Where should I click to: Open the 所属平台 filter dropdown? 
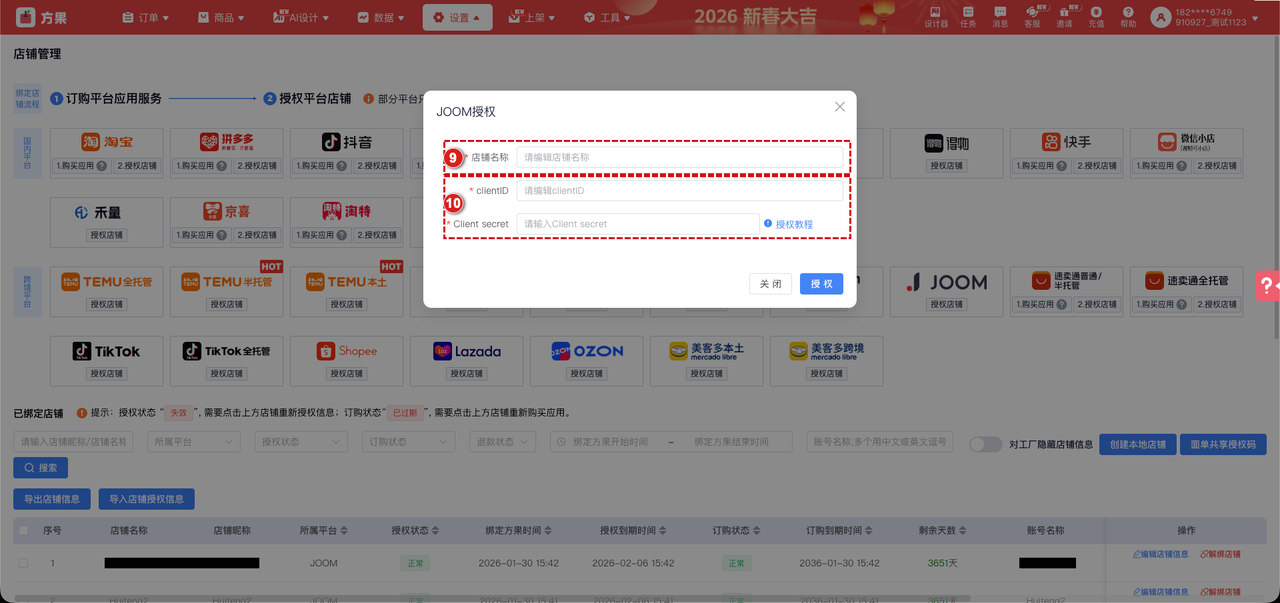(194, 442)
